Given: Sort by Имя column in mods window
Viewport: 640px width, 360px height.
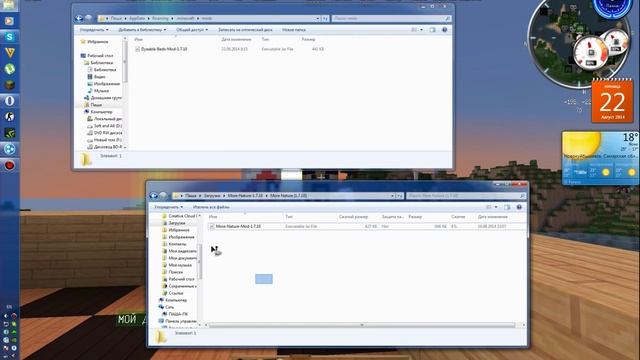Looking at the screenshot, I should (138, 40).
